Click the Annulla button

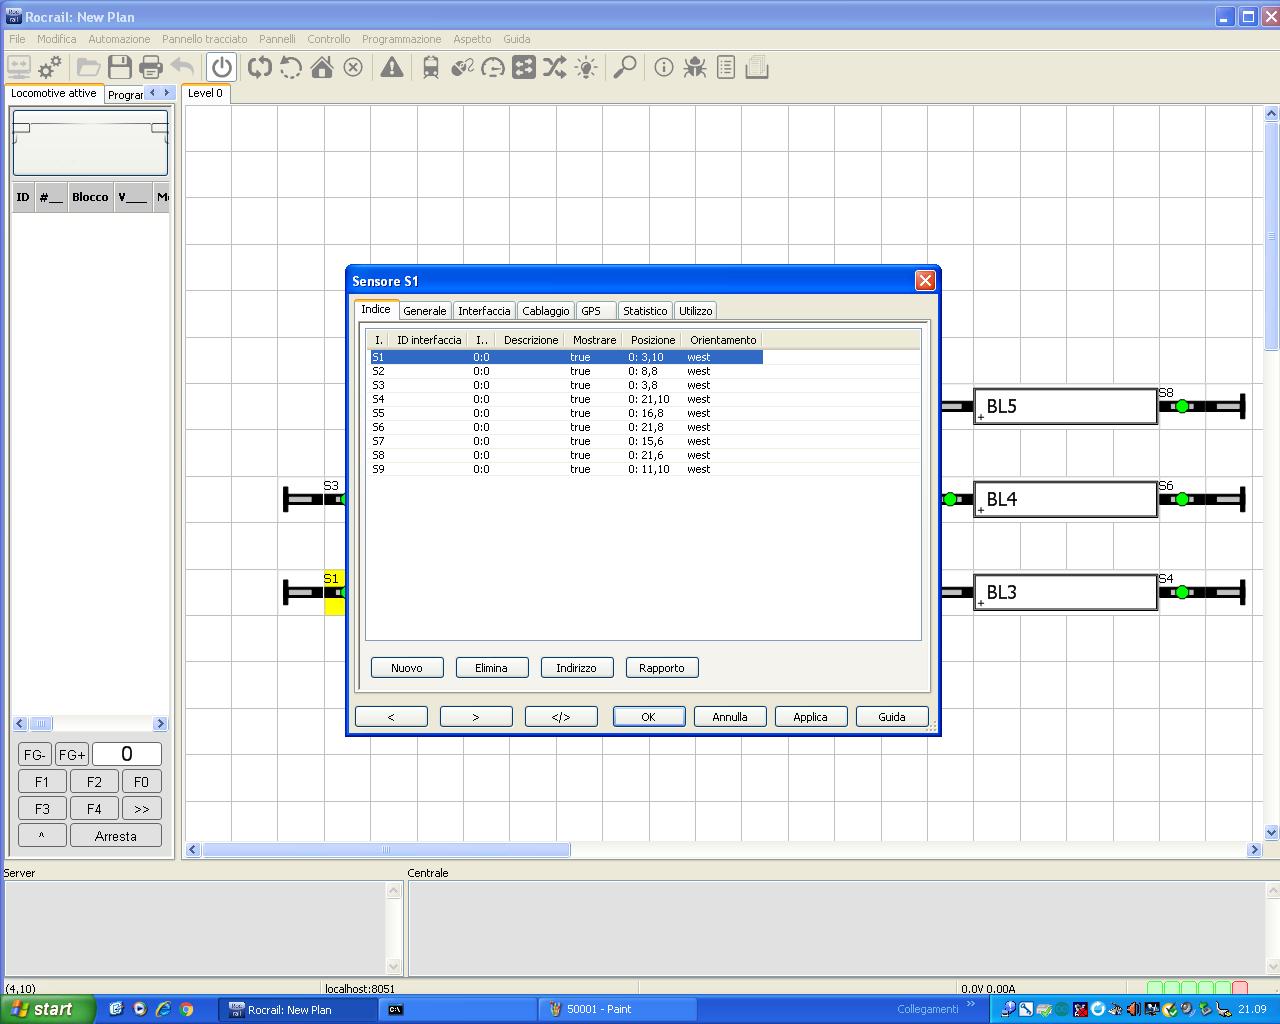click(x=730, y=717)
